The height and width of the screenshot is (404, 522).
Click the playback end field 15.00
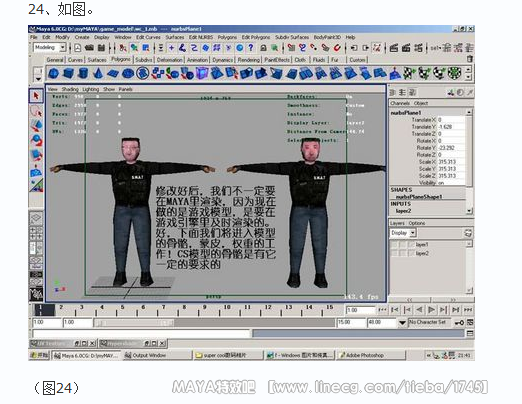(x=350, y=323)
